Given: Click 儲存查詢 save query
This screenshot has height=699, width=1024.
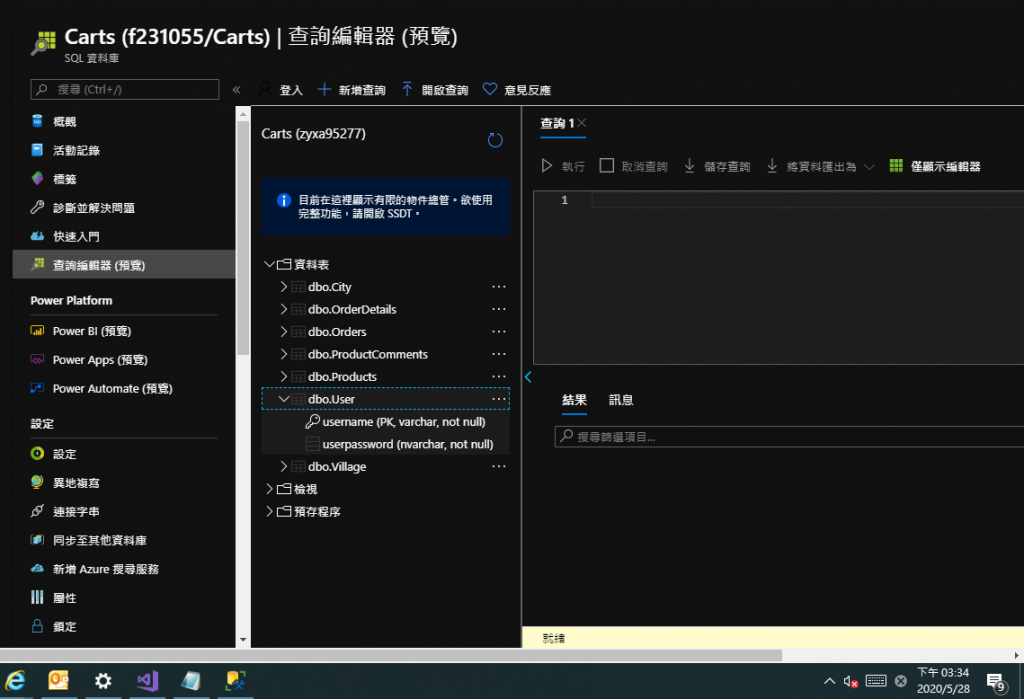Looking at the screenshot, I should 717,166.
